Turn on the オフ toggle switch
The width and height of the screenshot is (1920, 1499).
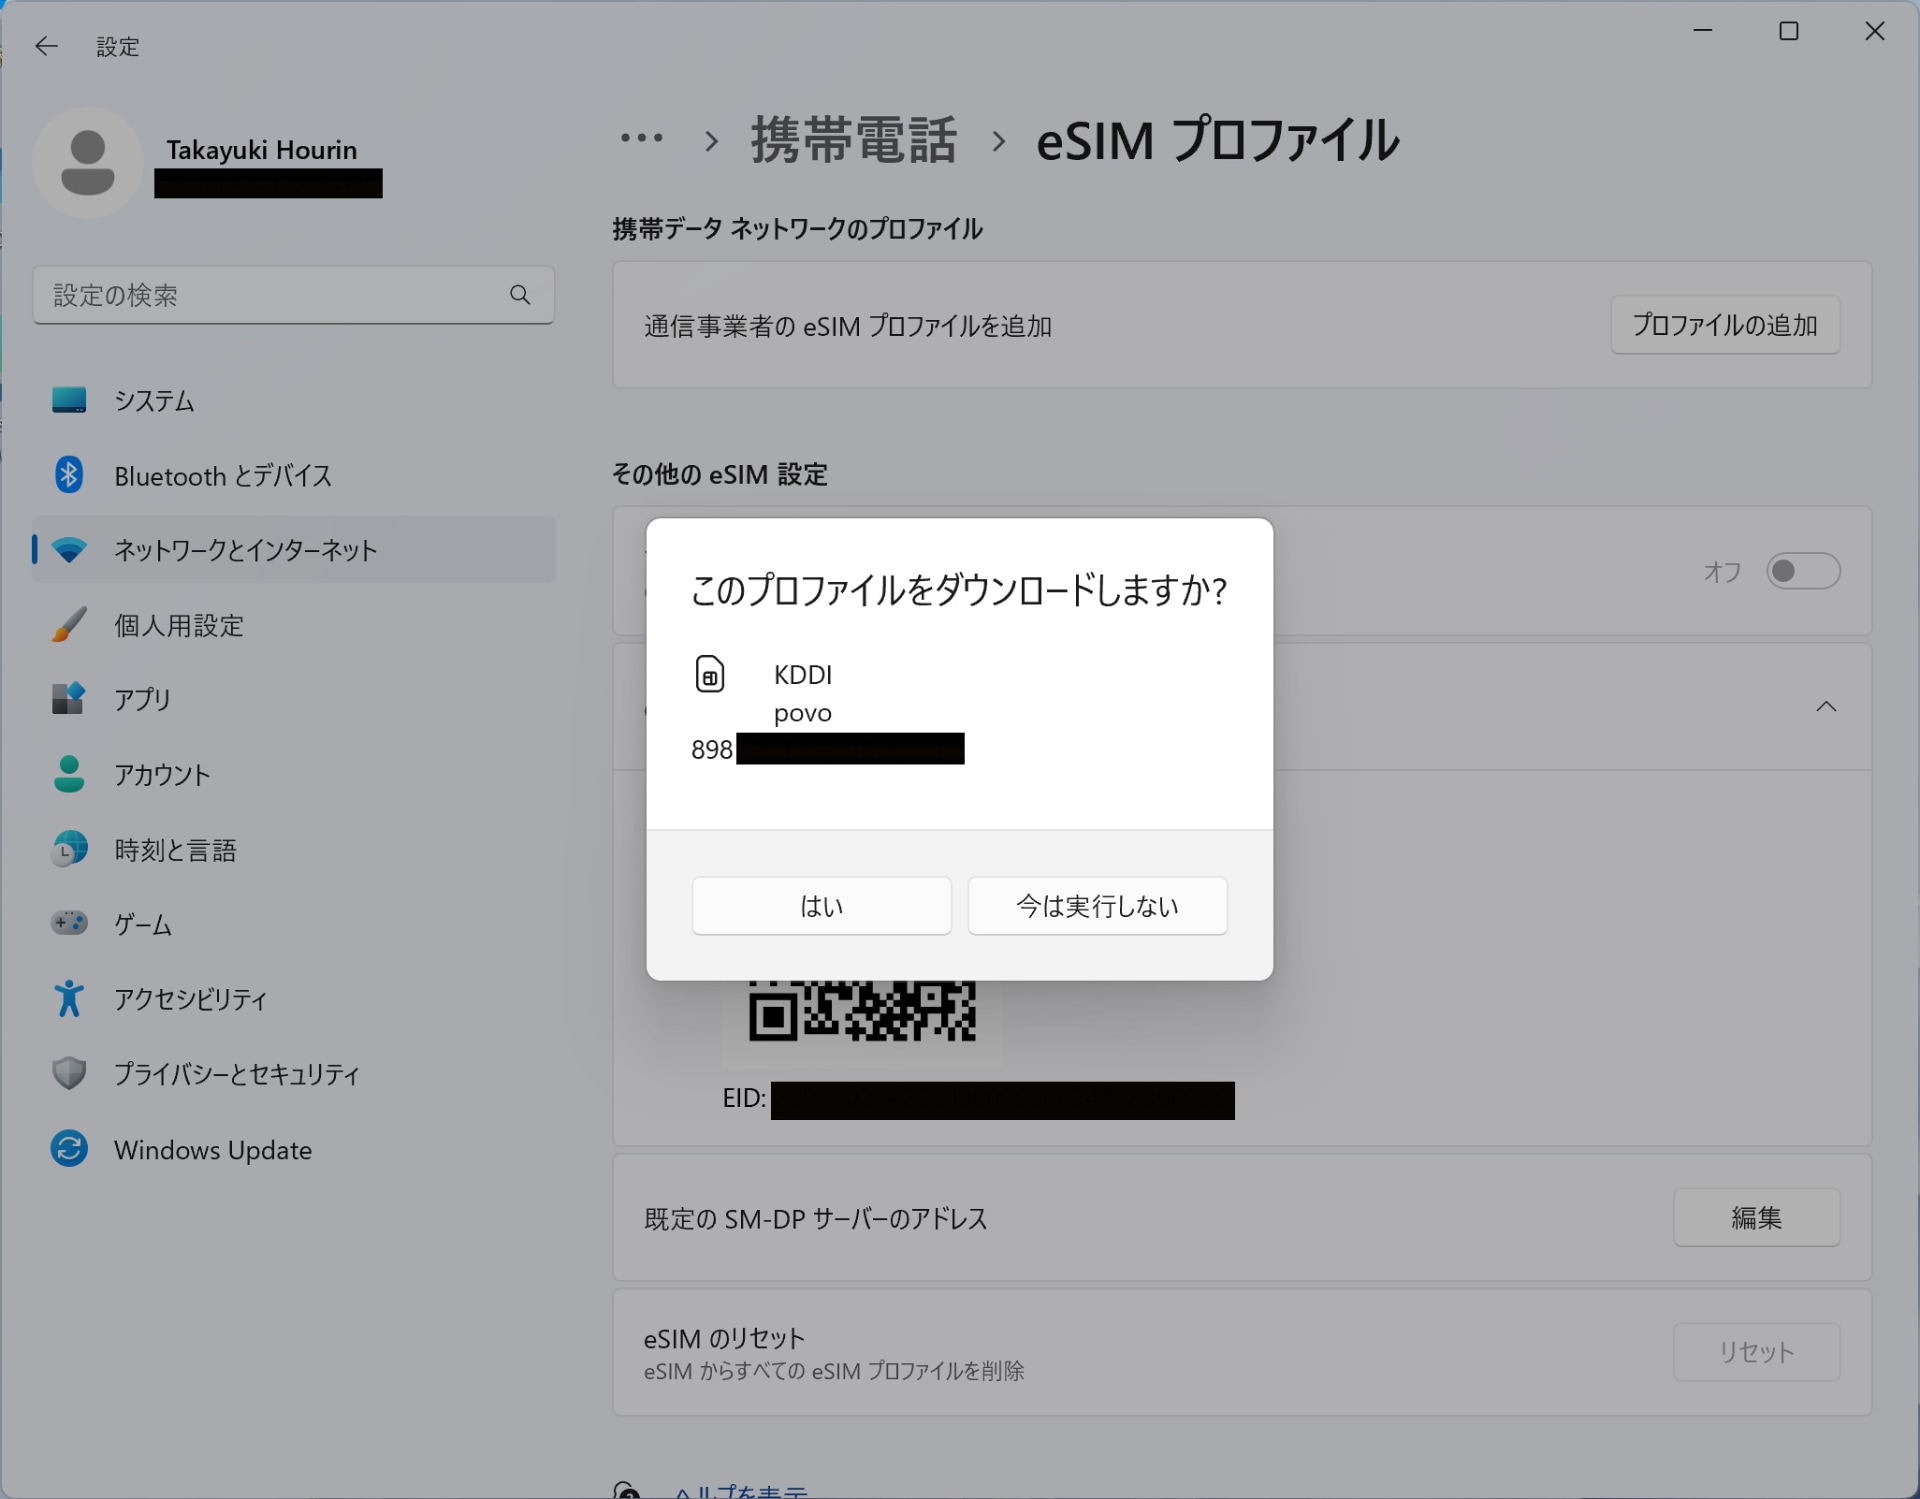pyautogui.click(x=1803, y=571)
